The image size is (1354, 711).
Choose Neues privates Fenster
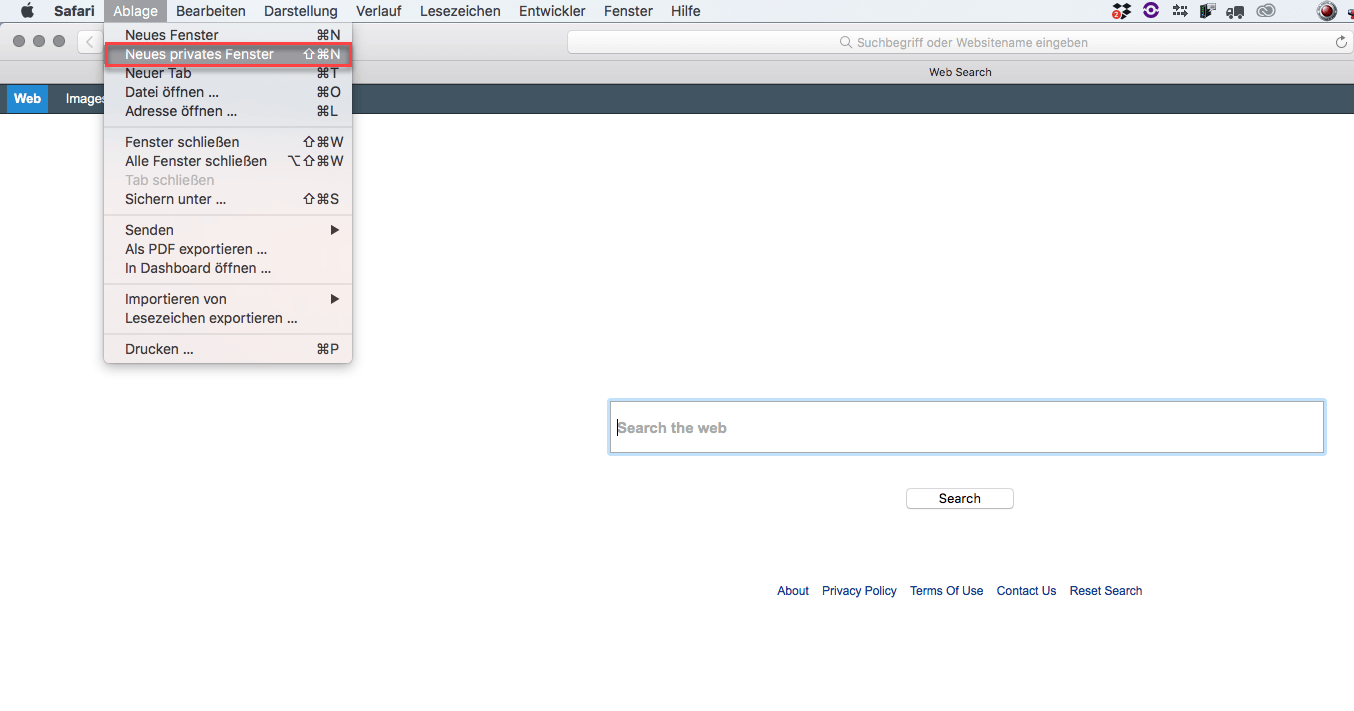228,54
